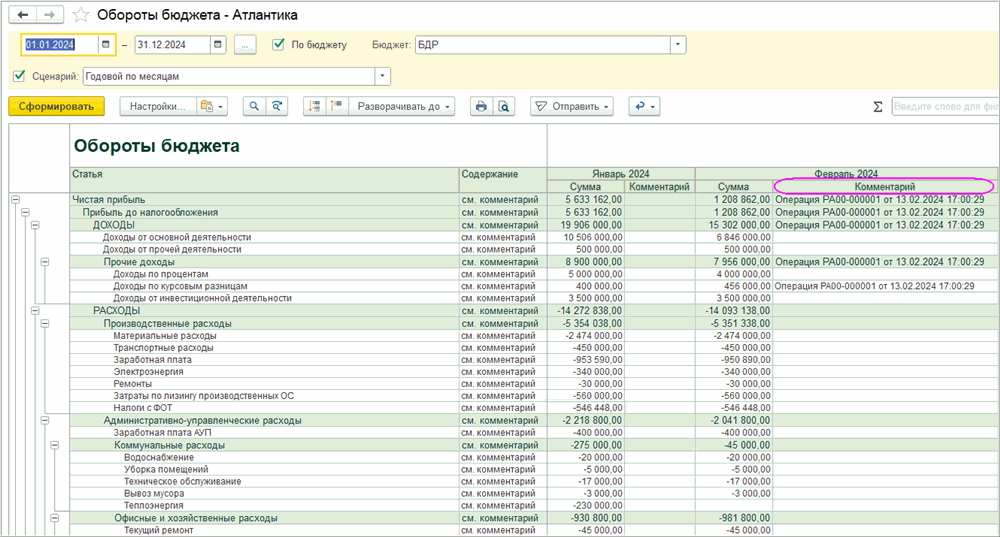Open the 'Бюджет' БДР dropdown list
The height and width of the screenshot is (537, 1000).
pyautogui.click(x=679, y=45)
